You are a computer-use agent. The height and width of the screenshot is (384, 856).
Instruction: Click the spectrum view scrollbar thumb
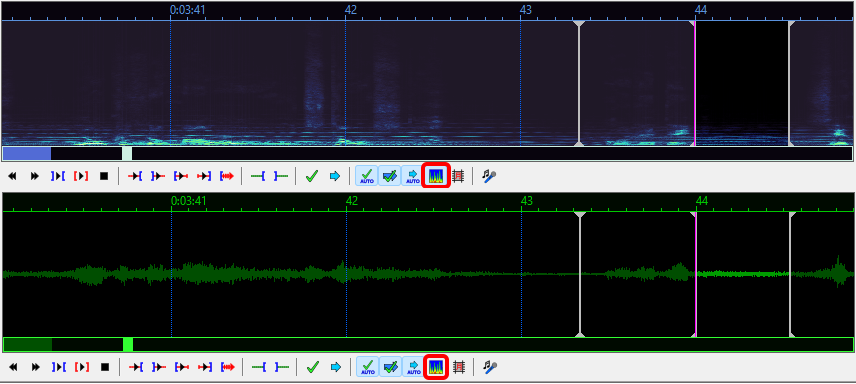[x=127, y=153]
